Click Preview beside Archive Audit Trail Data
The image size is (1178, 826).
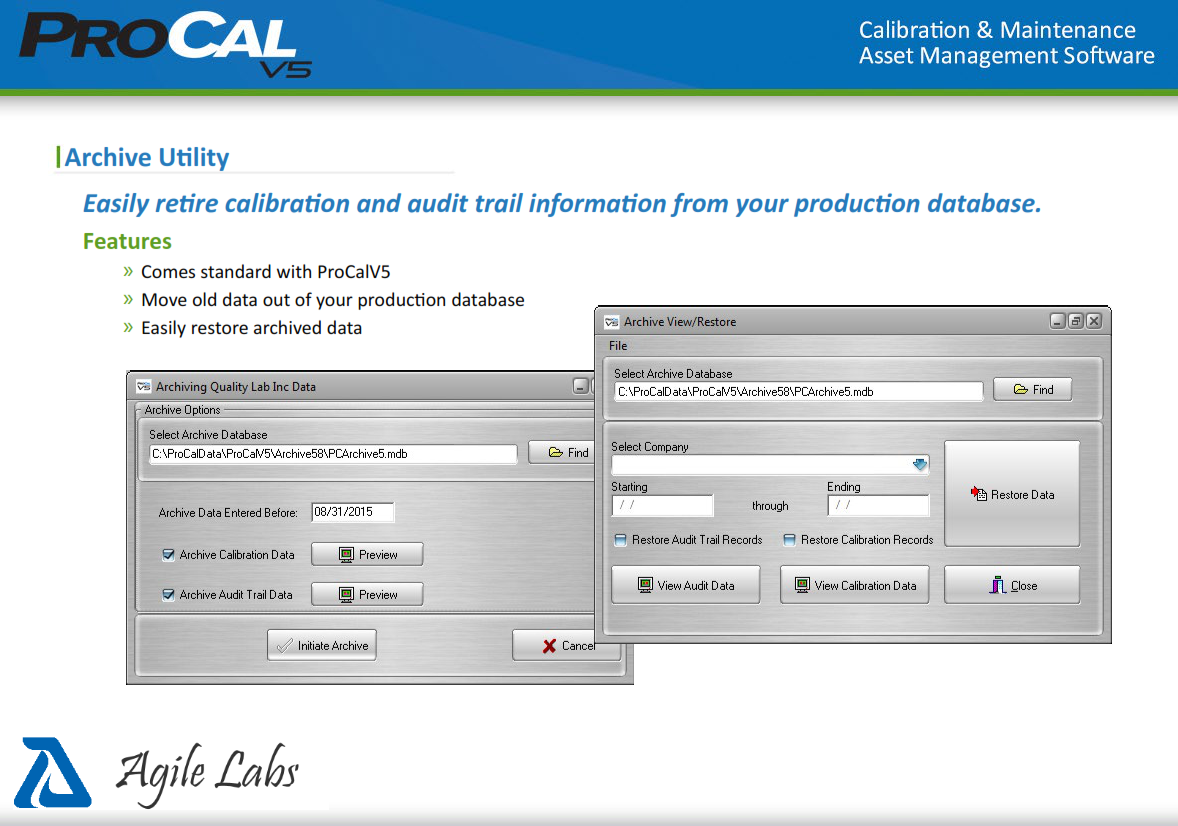[x=367, y=594]
